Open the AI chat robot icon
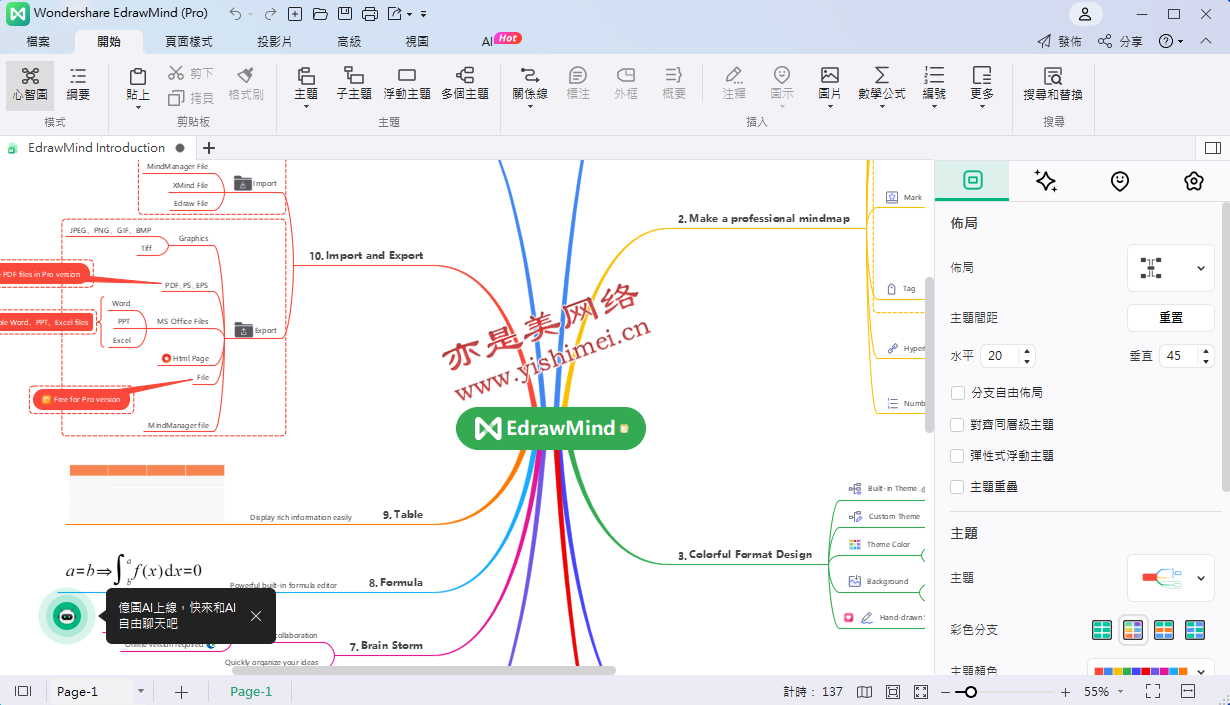The height and width of the screenshot is (705, 1230). tap(67, 617)
